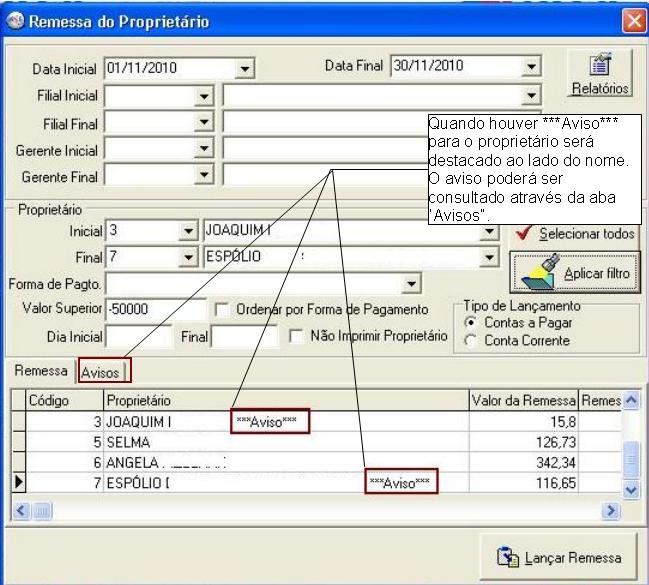Screen dimensions: 649x585
Task: Click the Valor Superior input field
Action: point(155,310)
